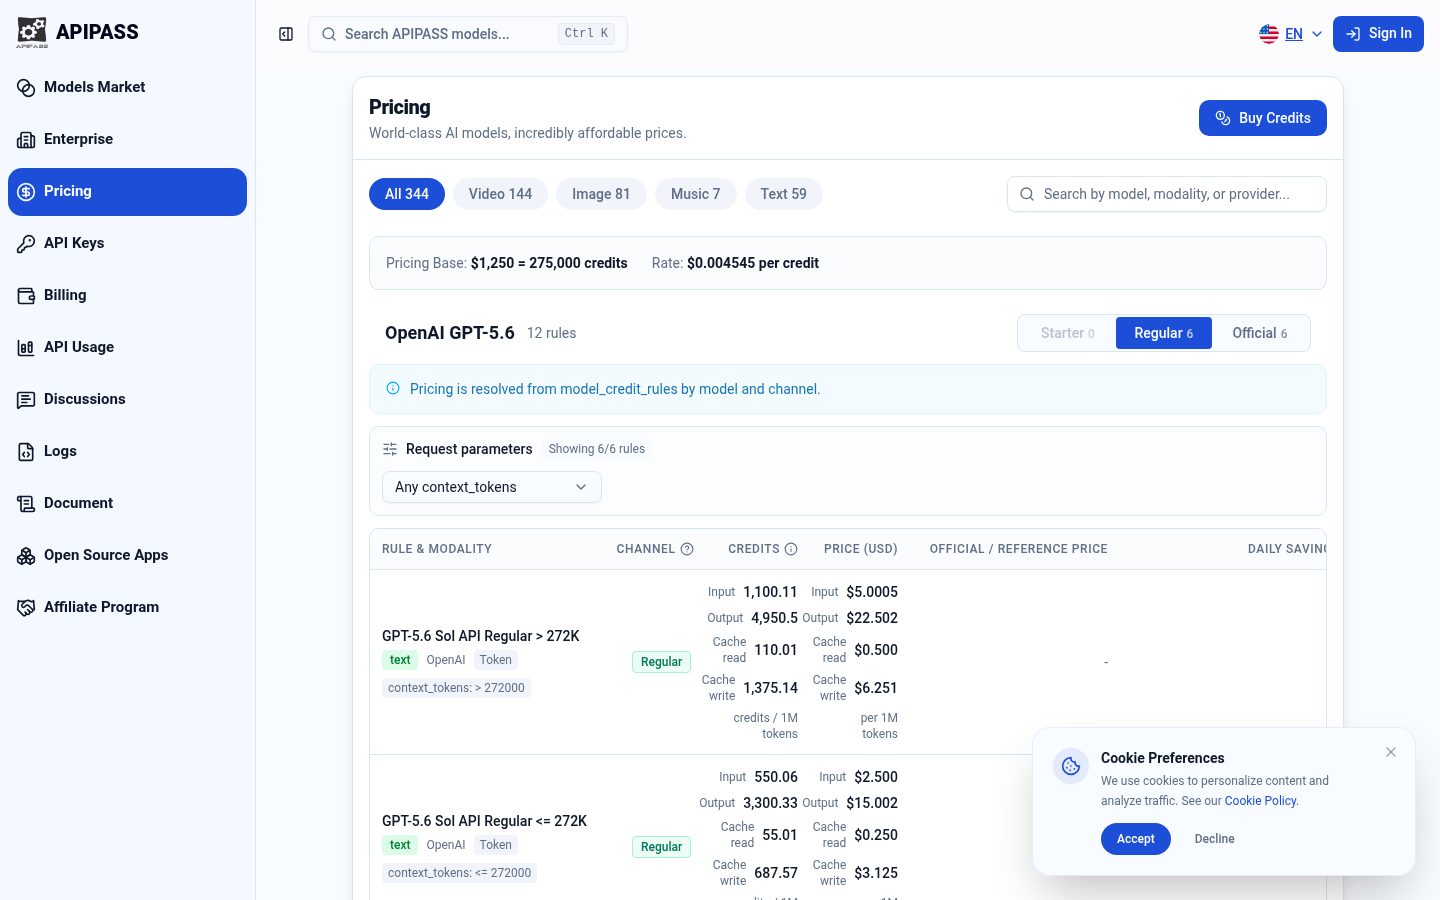The width and height of the screenshot is (1440, 900).
Task: Click the info icon in pricing notice
Action: (393, 388)
